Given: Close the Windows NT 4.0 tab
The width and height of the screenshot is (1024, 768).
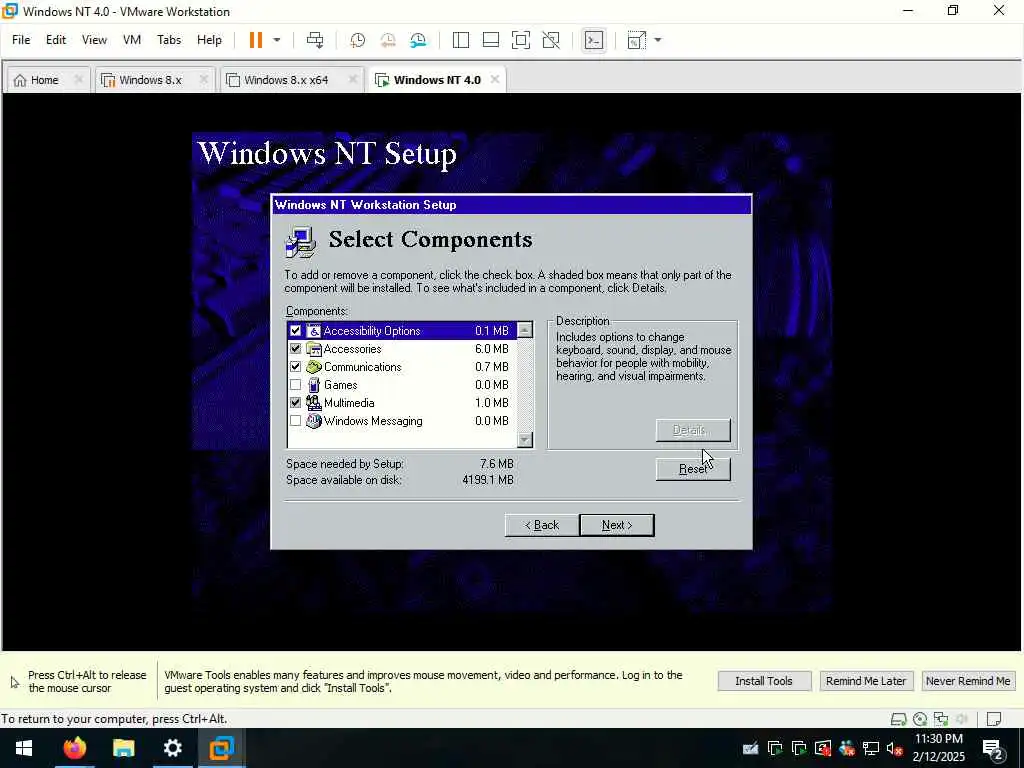Looking at the screenshot, I should point(495,79).
